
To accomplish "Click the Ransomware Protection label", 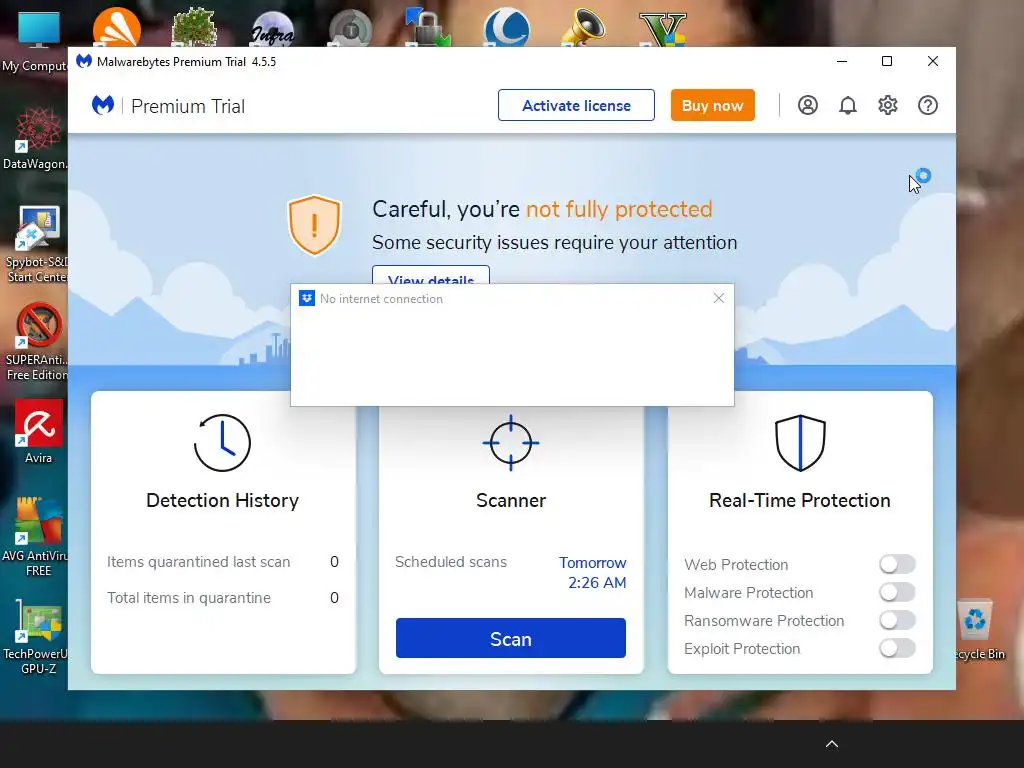I will point(764,620).
